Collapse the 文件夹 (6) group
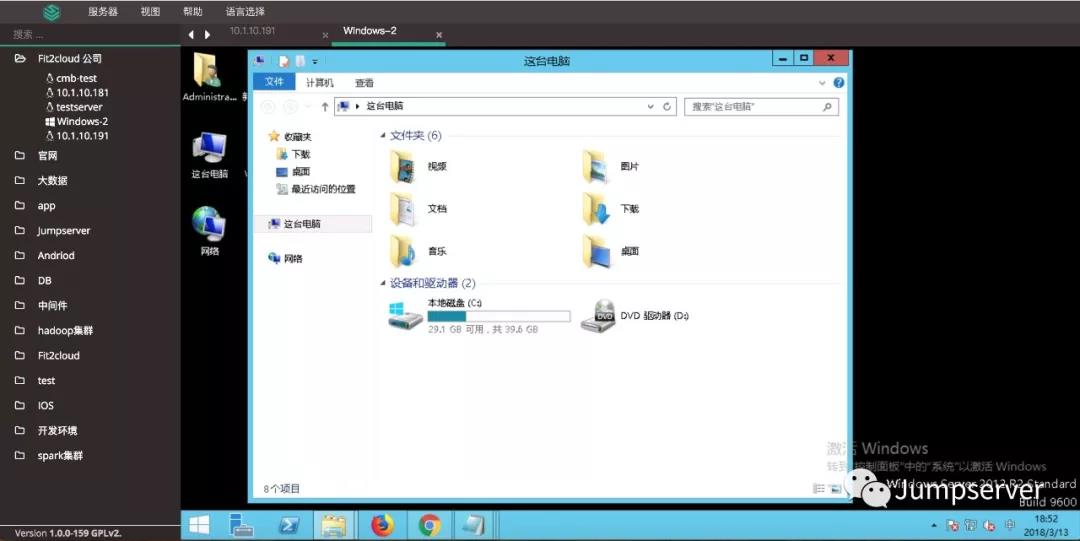The height and width of the screenshot is (541, 1080). [x=383, y=136]
